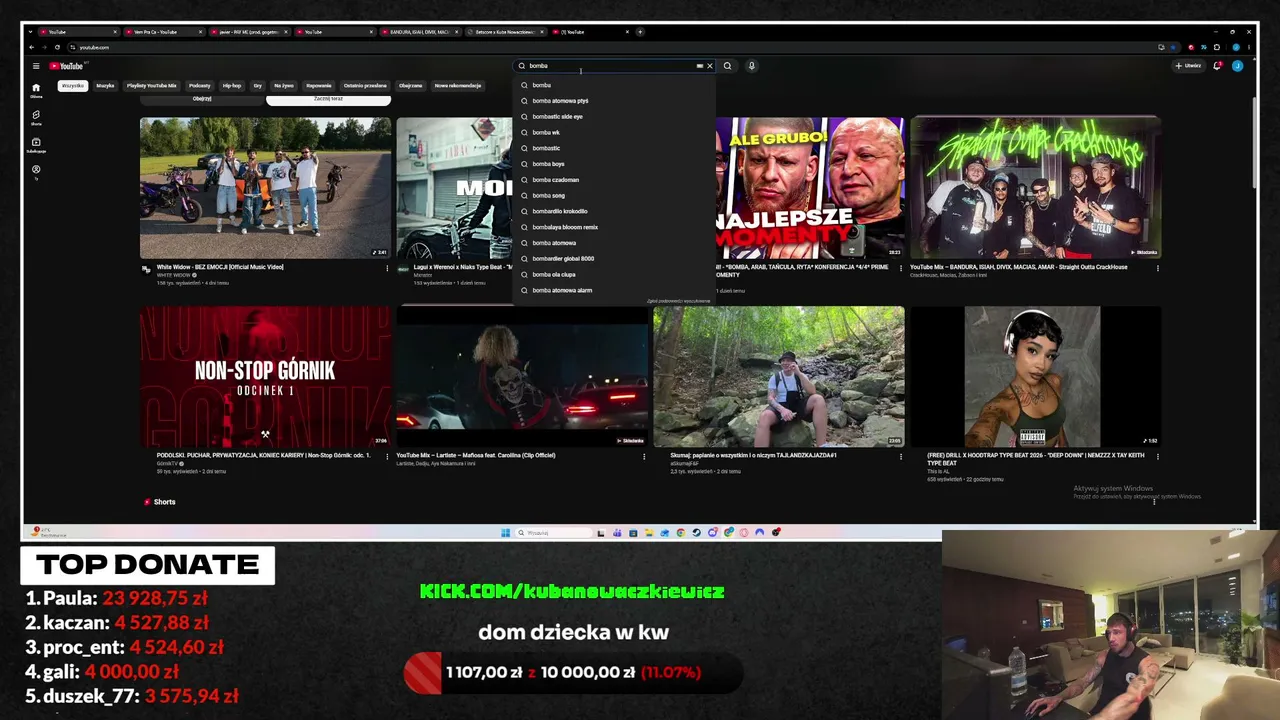Choose the 'bomba boys' suggestion
The width and height of the screenshot is (1280, 720).
[x=613, y=164]
